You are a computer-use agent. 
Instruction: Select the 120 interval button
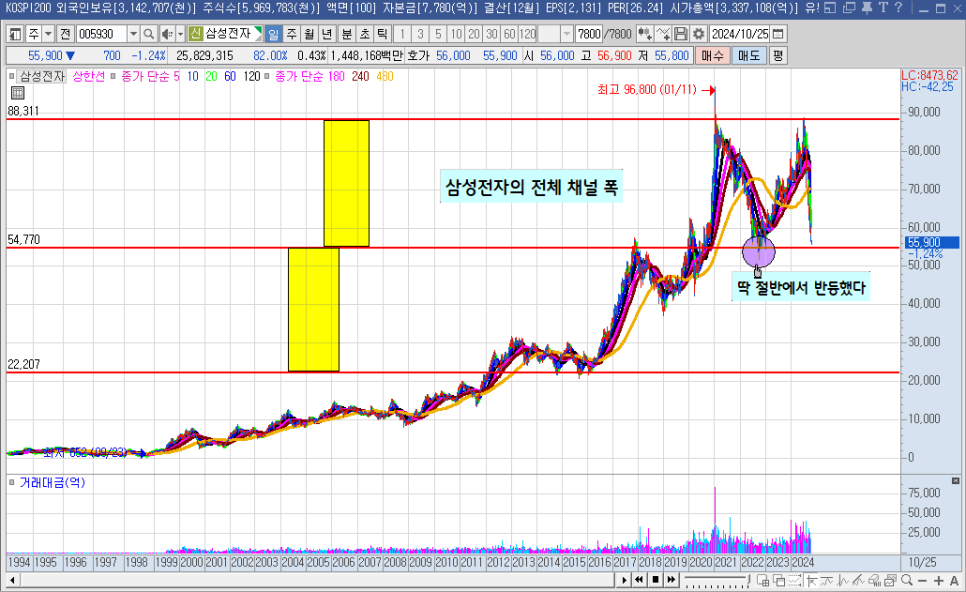(x=528, y=34)
